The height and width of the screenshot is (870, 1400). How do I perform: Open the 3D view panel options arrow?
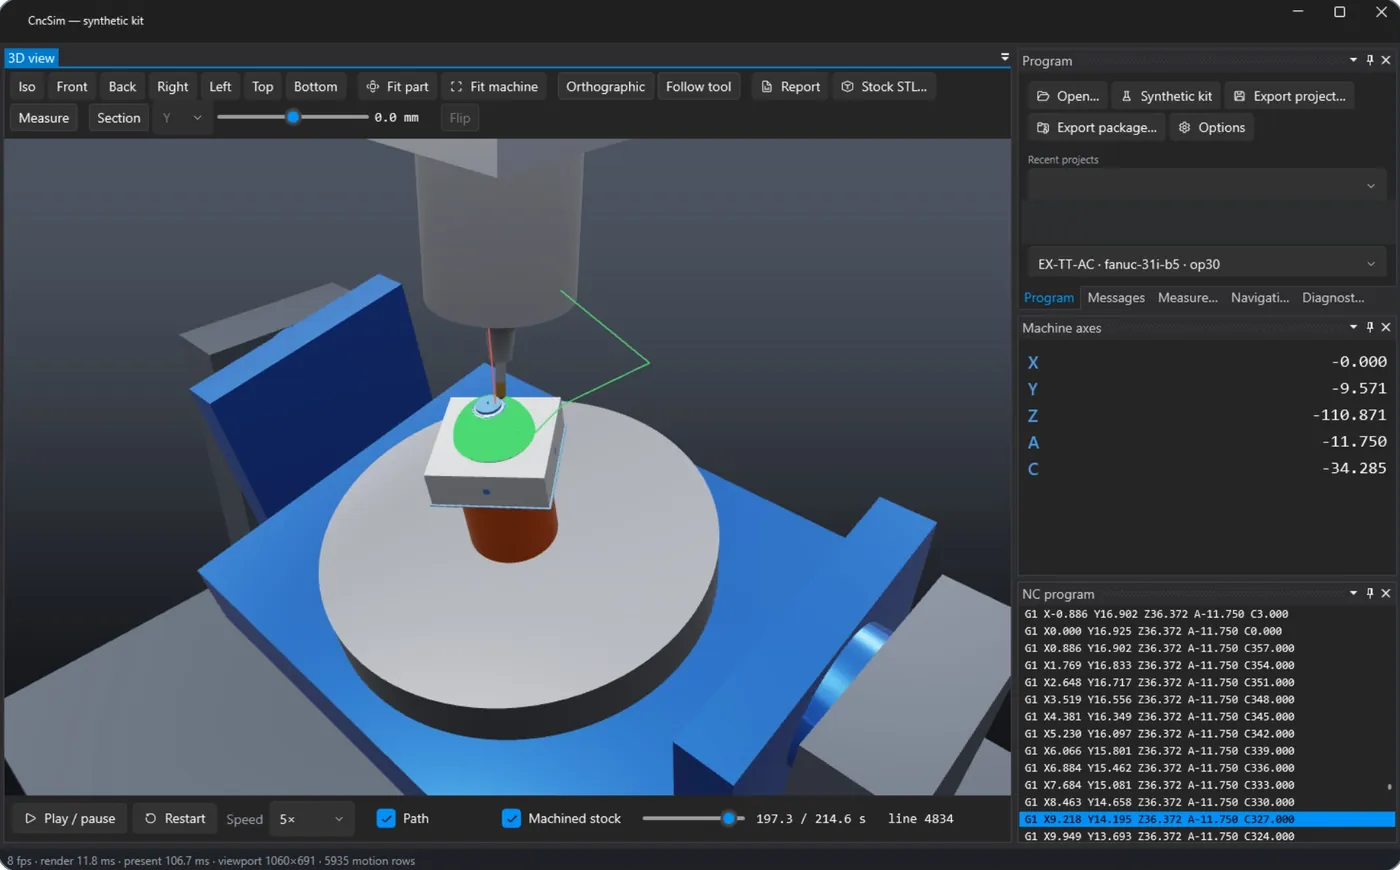tap(1005, 57)
